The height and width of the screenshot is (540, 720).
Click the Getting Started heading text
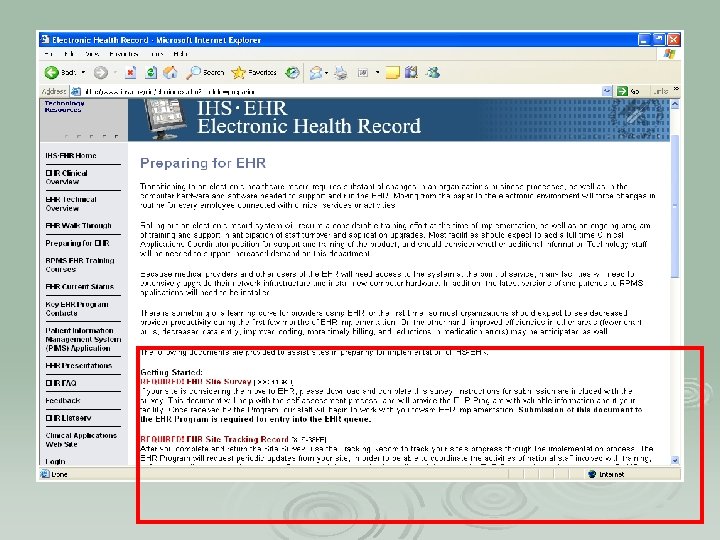pos(171,372)
